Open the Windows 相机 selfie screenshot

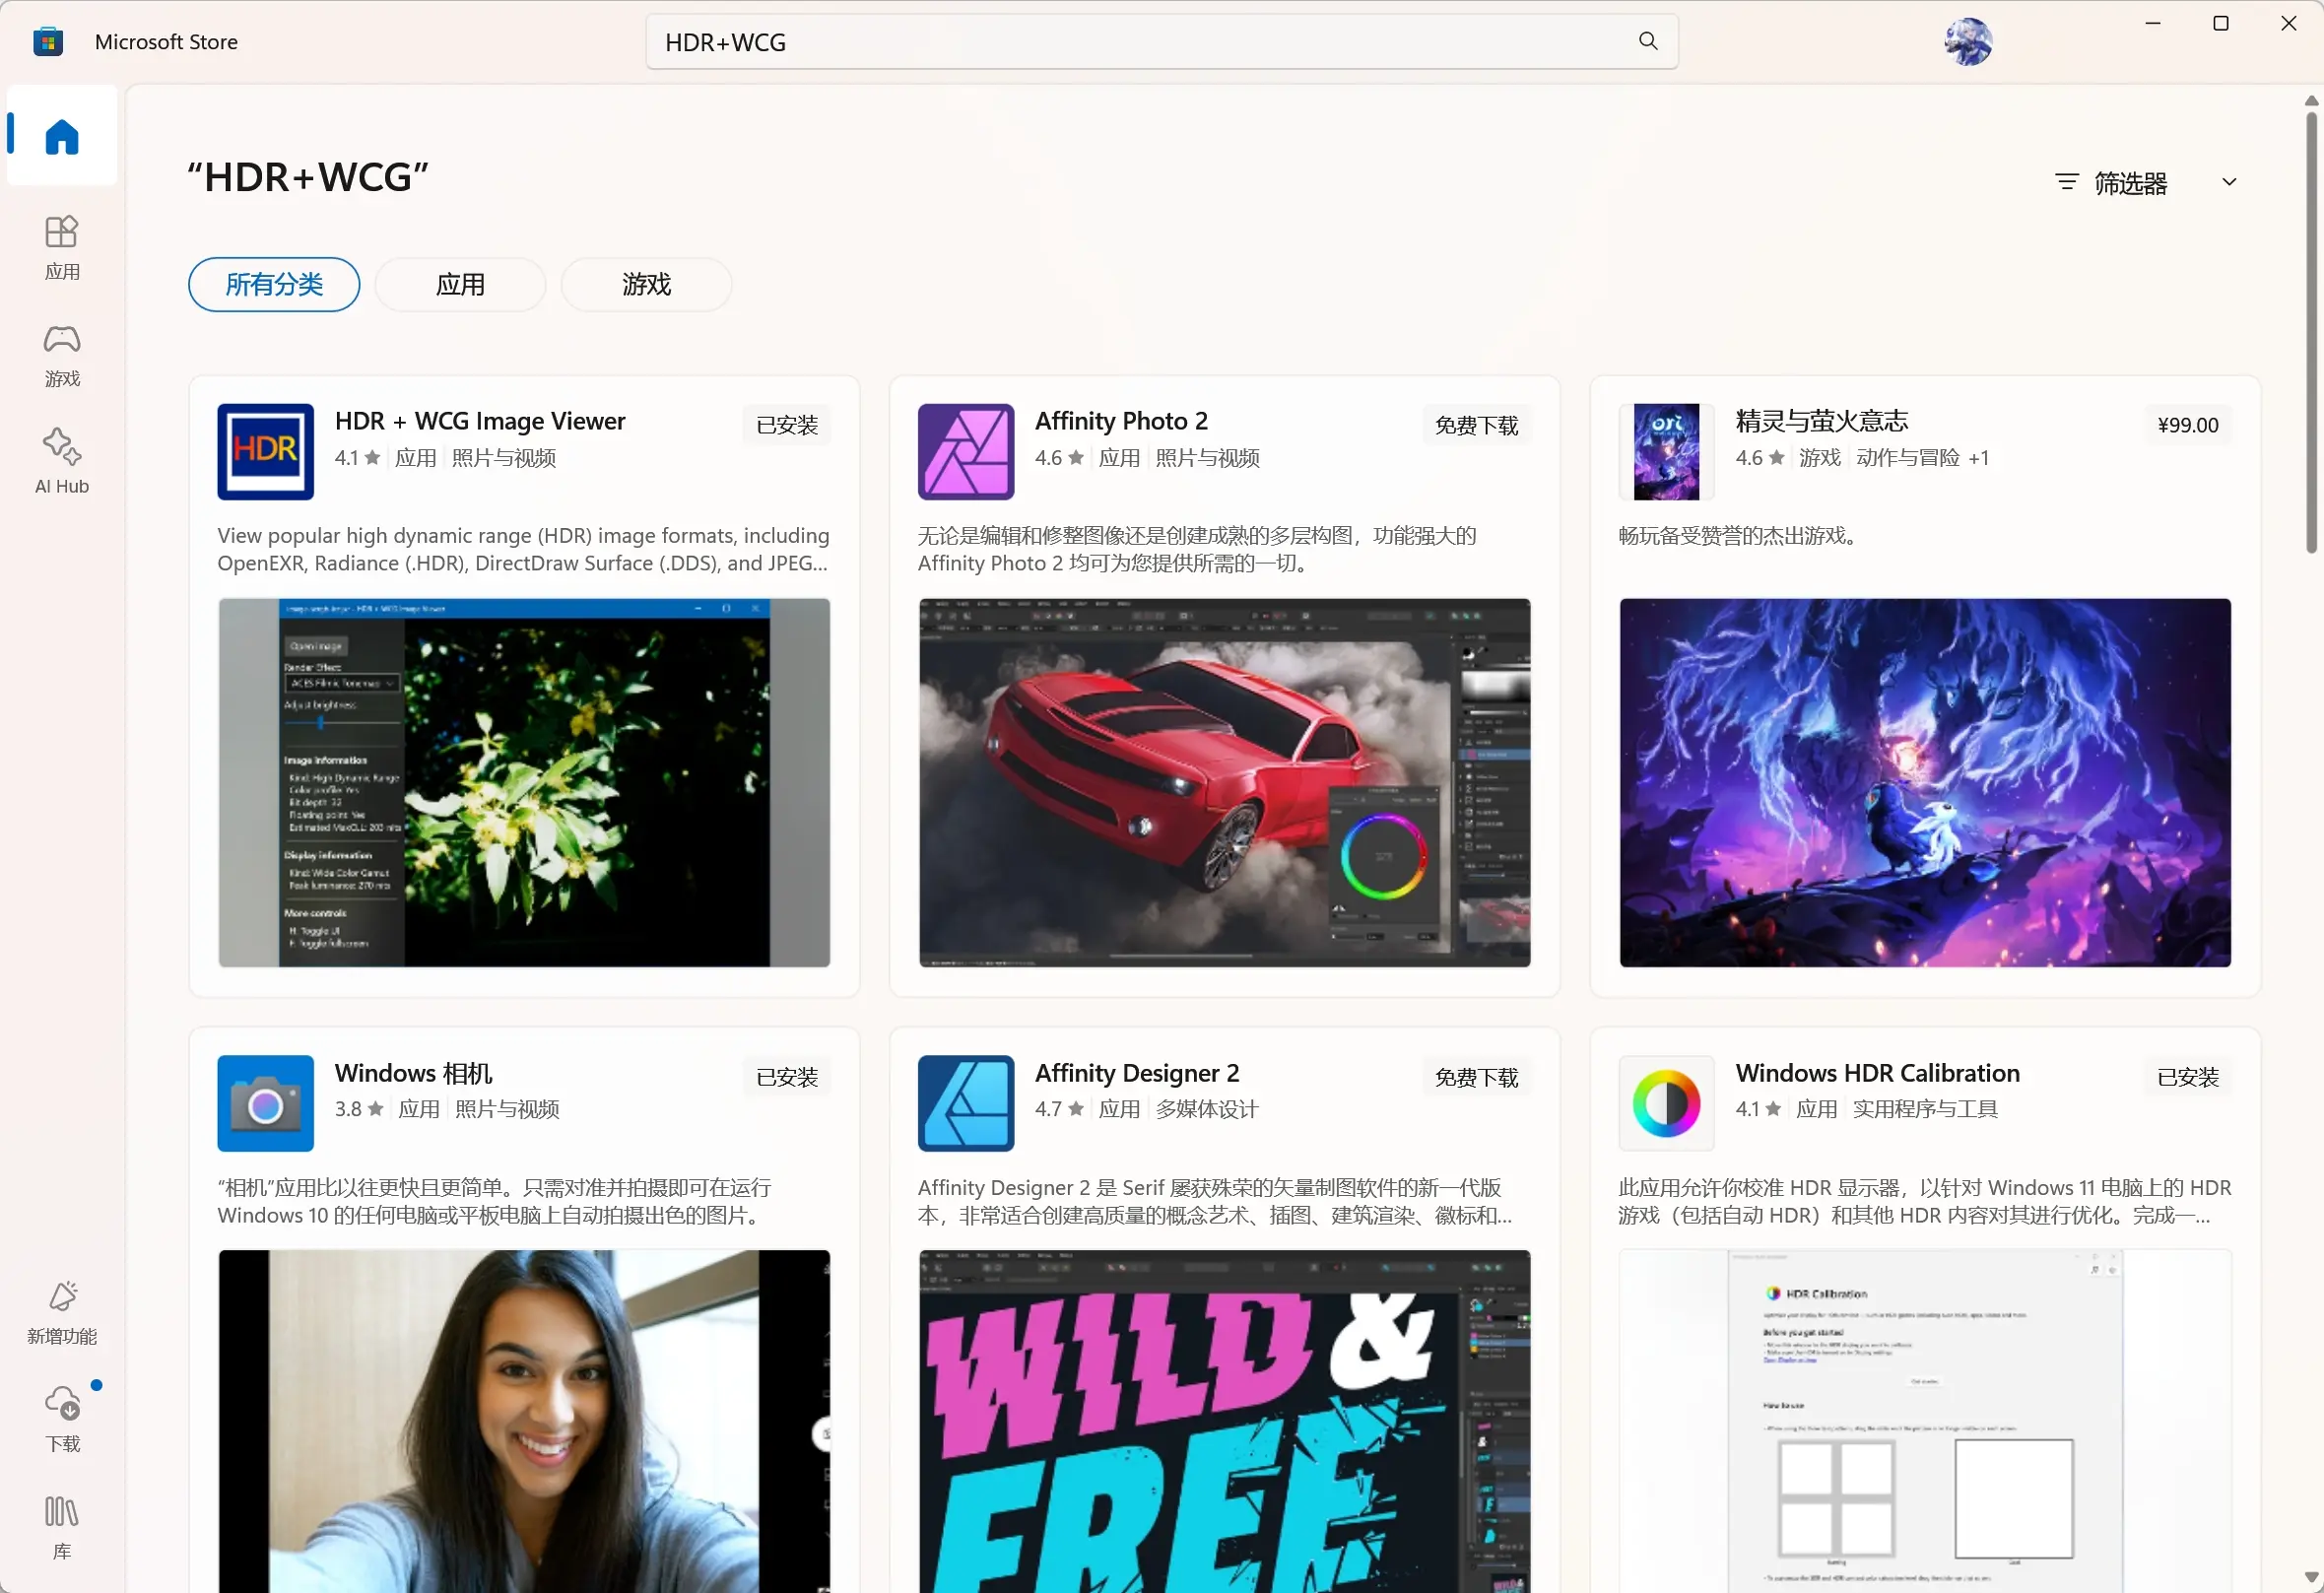(524, 1421)
